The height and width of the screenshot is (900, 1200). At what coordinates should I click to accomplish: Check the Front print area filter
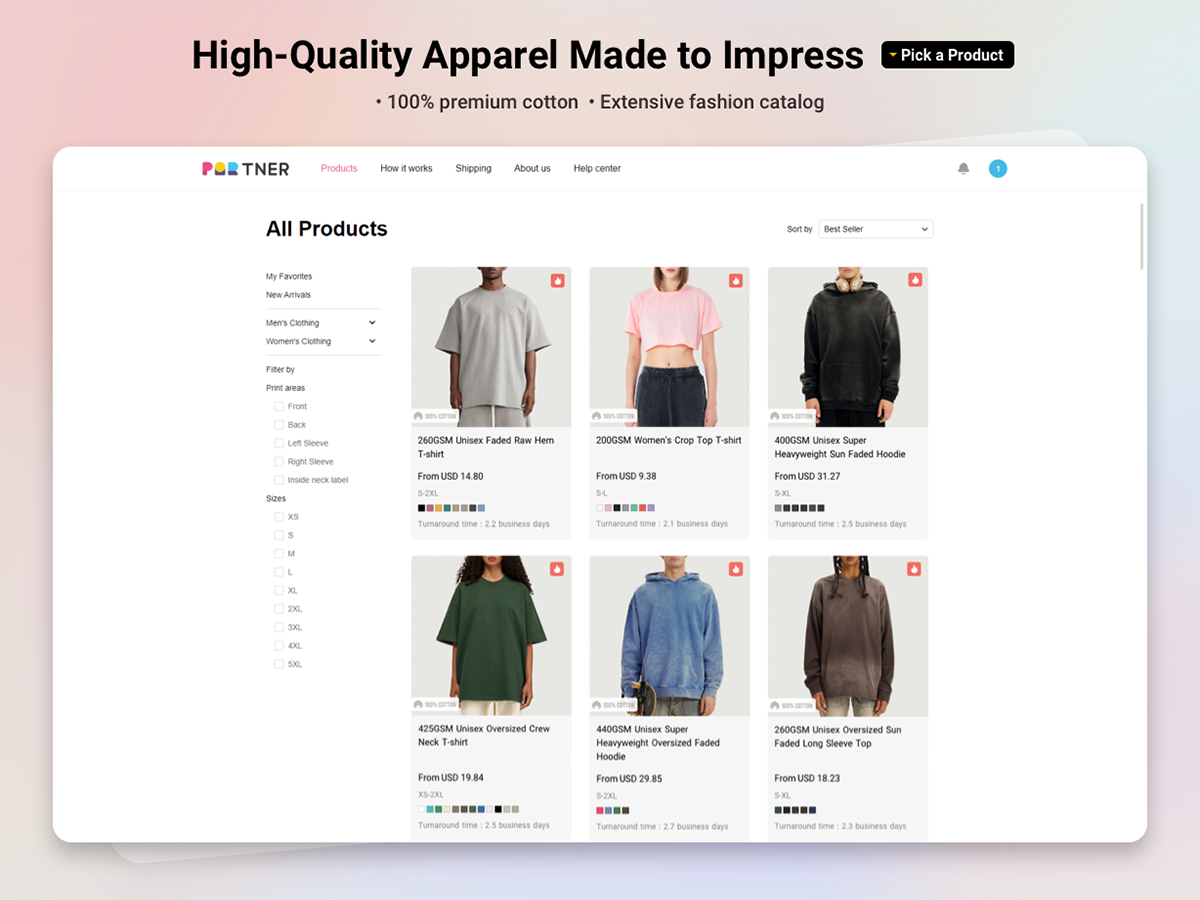coord(279,406)
